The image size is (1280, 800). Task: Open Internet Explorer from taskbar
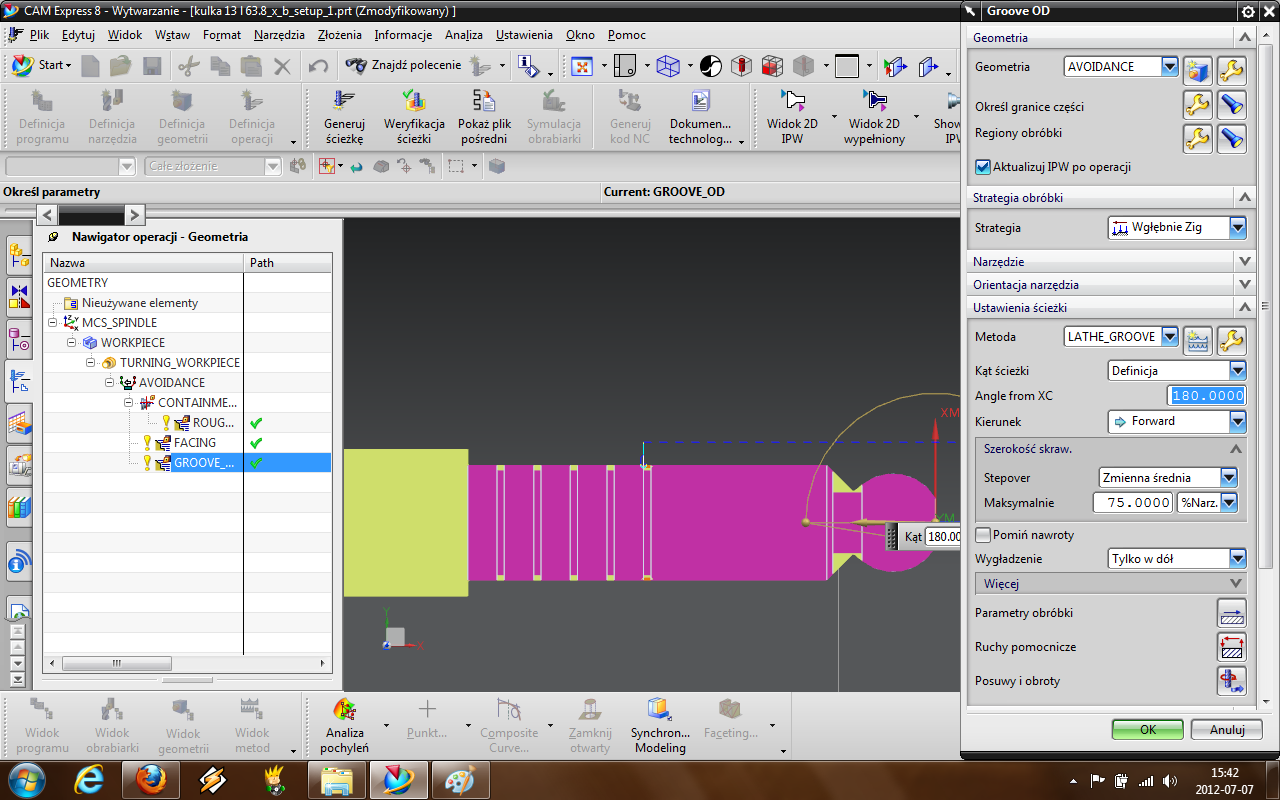pos(89,778)
